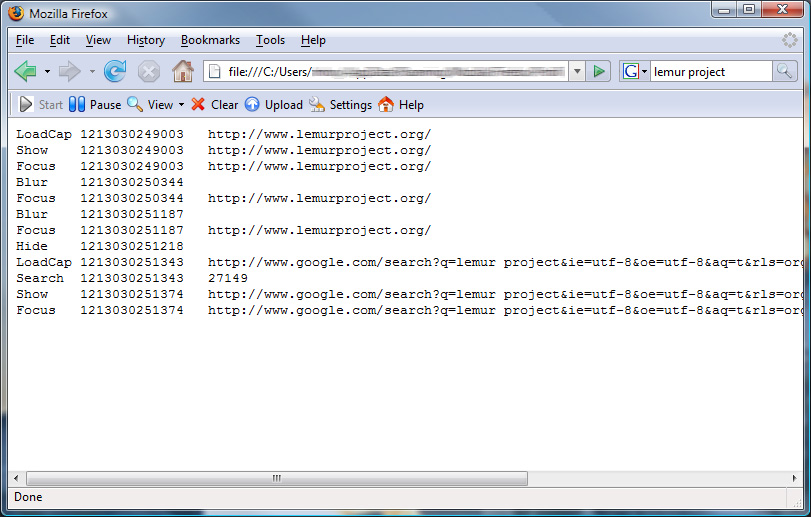Expand the address bar URL dropdown

[x=577, y=71]
